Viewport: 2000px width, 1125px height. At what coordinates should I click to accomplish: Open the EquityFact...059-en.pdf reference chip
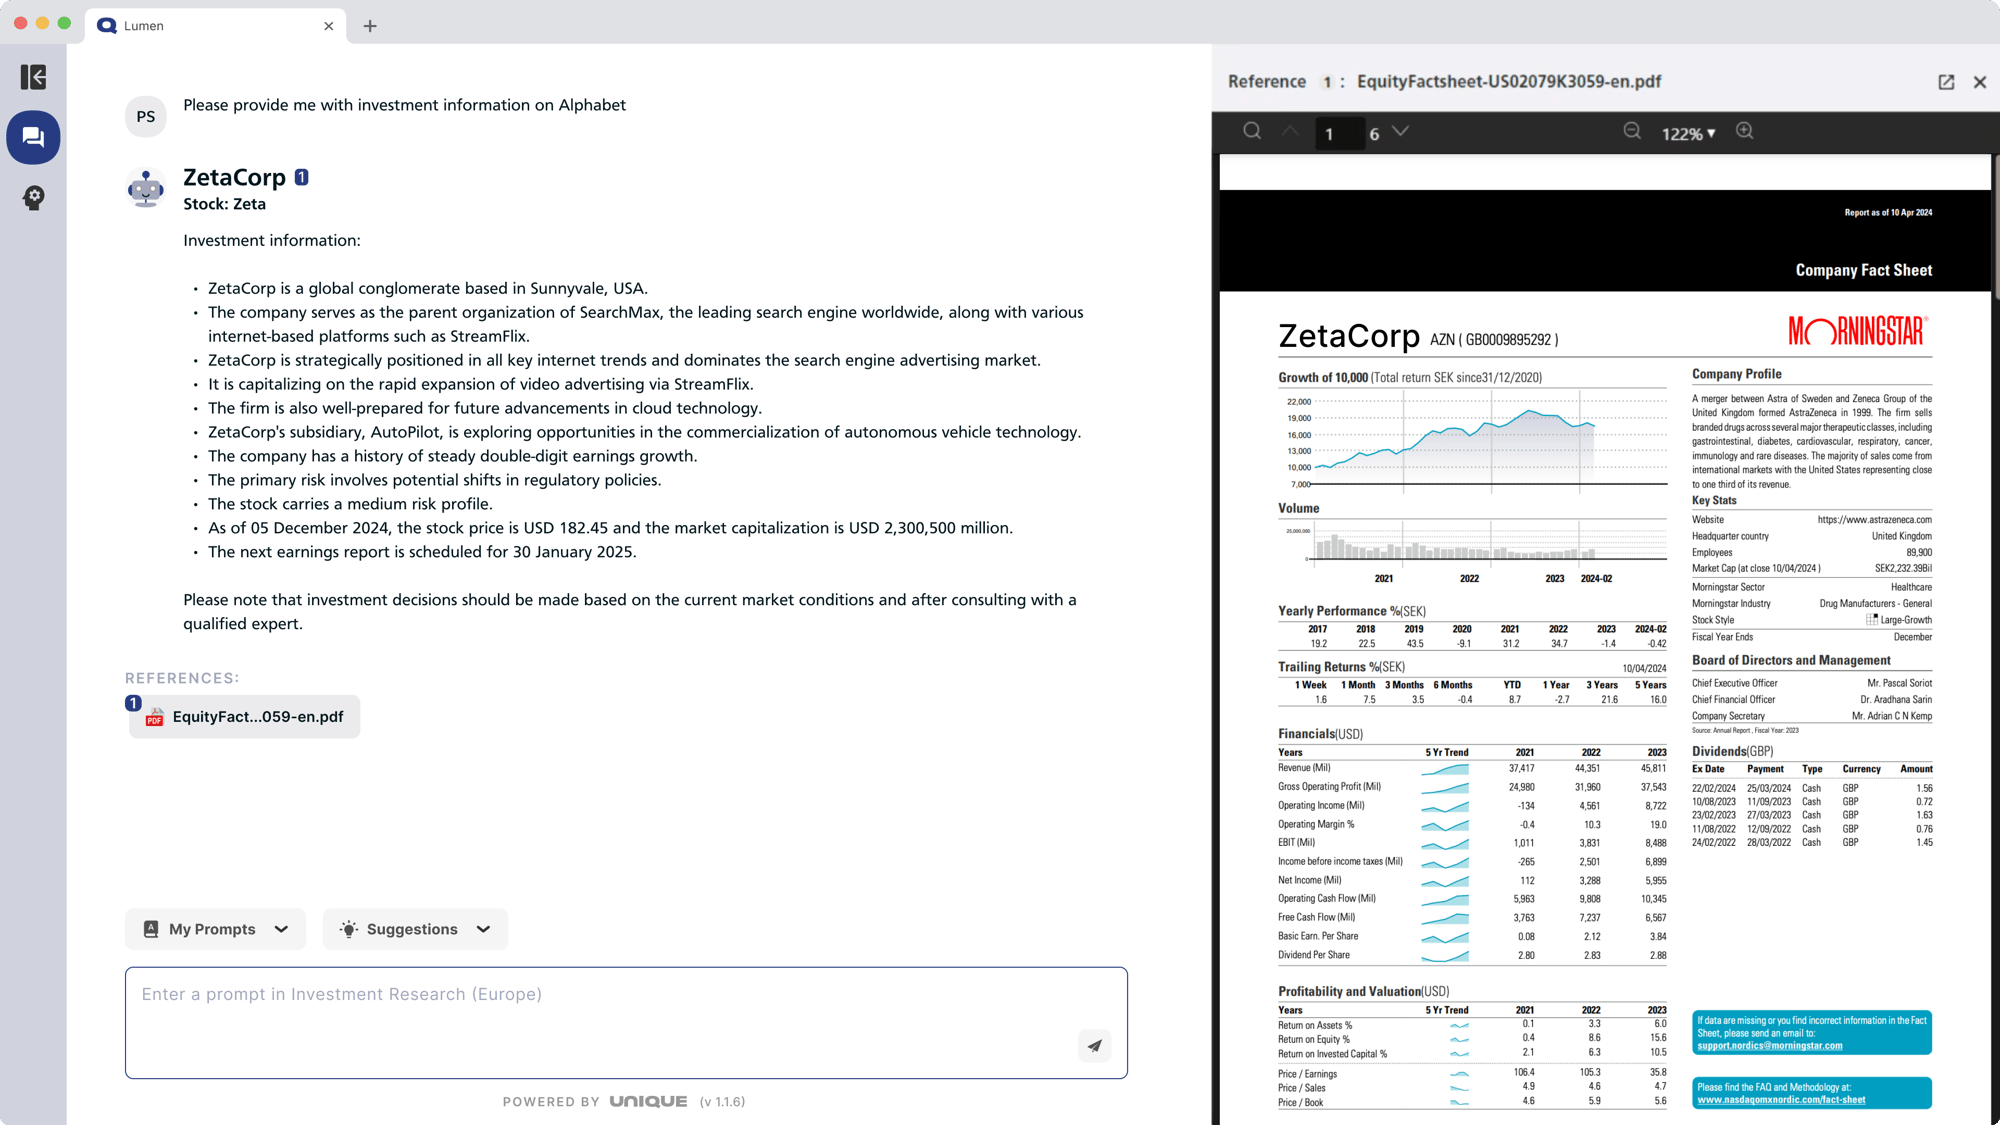pyautogui.click(x=243, y=716)
